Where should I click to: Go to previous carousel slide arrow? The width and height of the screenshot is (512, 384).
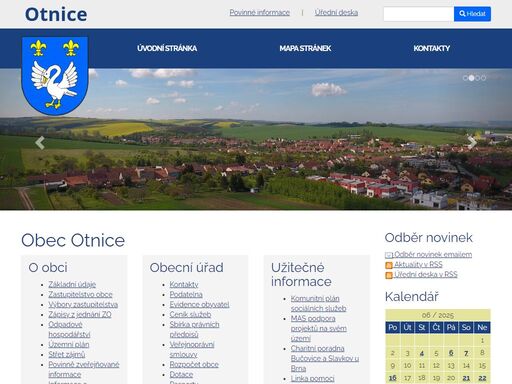[40, 143]
